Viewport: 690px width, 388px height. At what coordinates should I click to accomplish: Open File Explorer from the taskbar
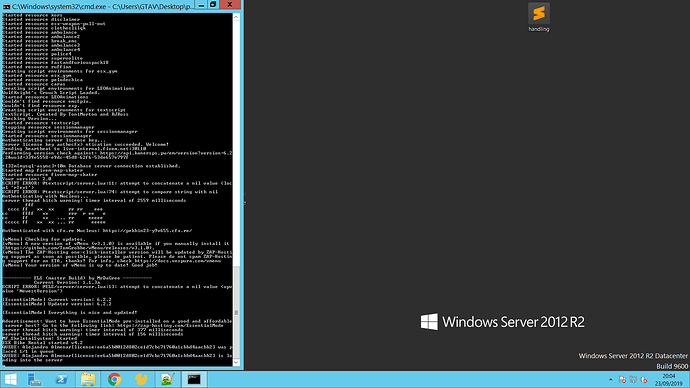coord(88,379)
